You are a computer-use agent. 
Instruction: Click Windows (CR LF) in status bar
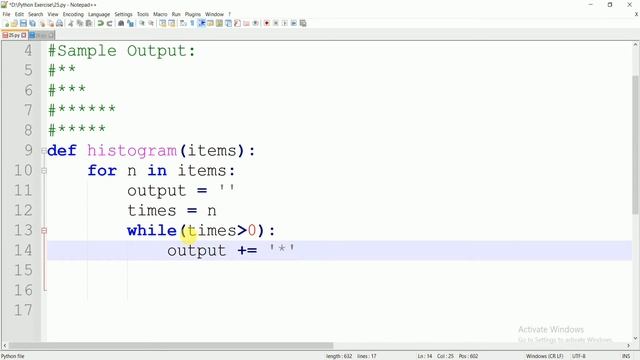(544, 356)
